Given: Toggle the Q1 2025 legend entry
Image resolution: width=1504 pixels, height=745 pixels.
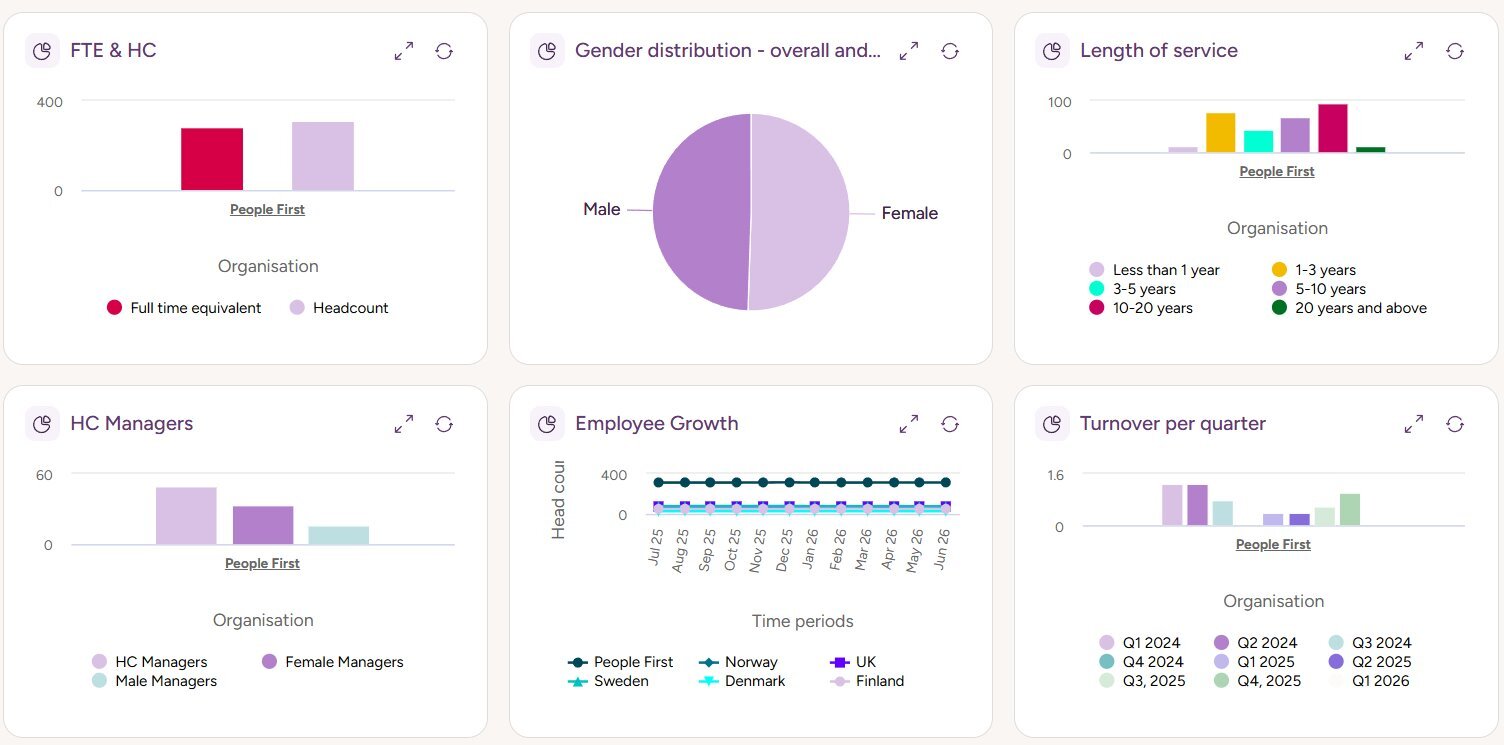Looking at the screenshot, I should 1255,662.
